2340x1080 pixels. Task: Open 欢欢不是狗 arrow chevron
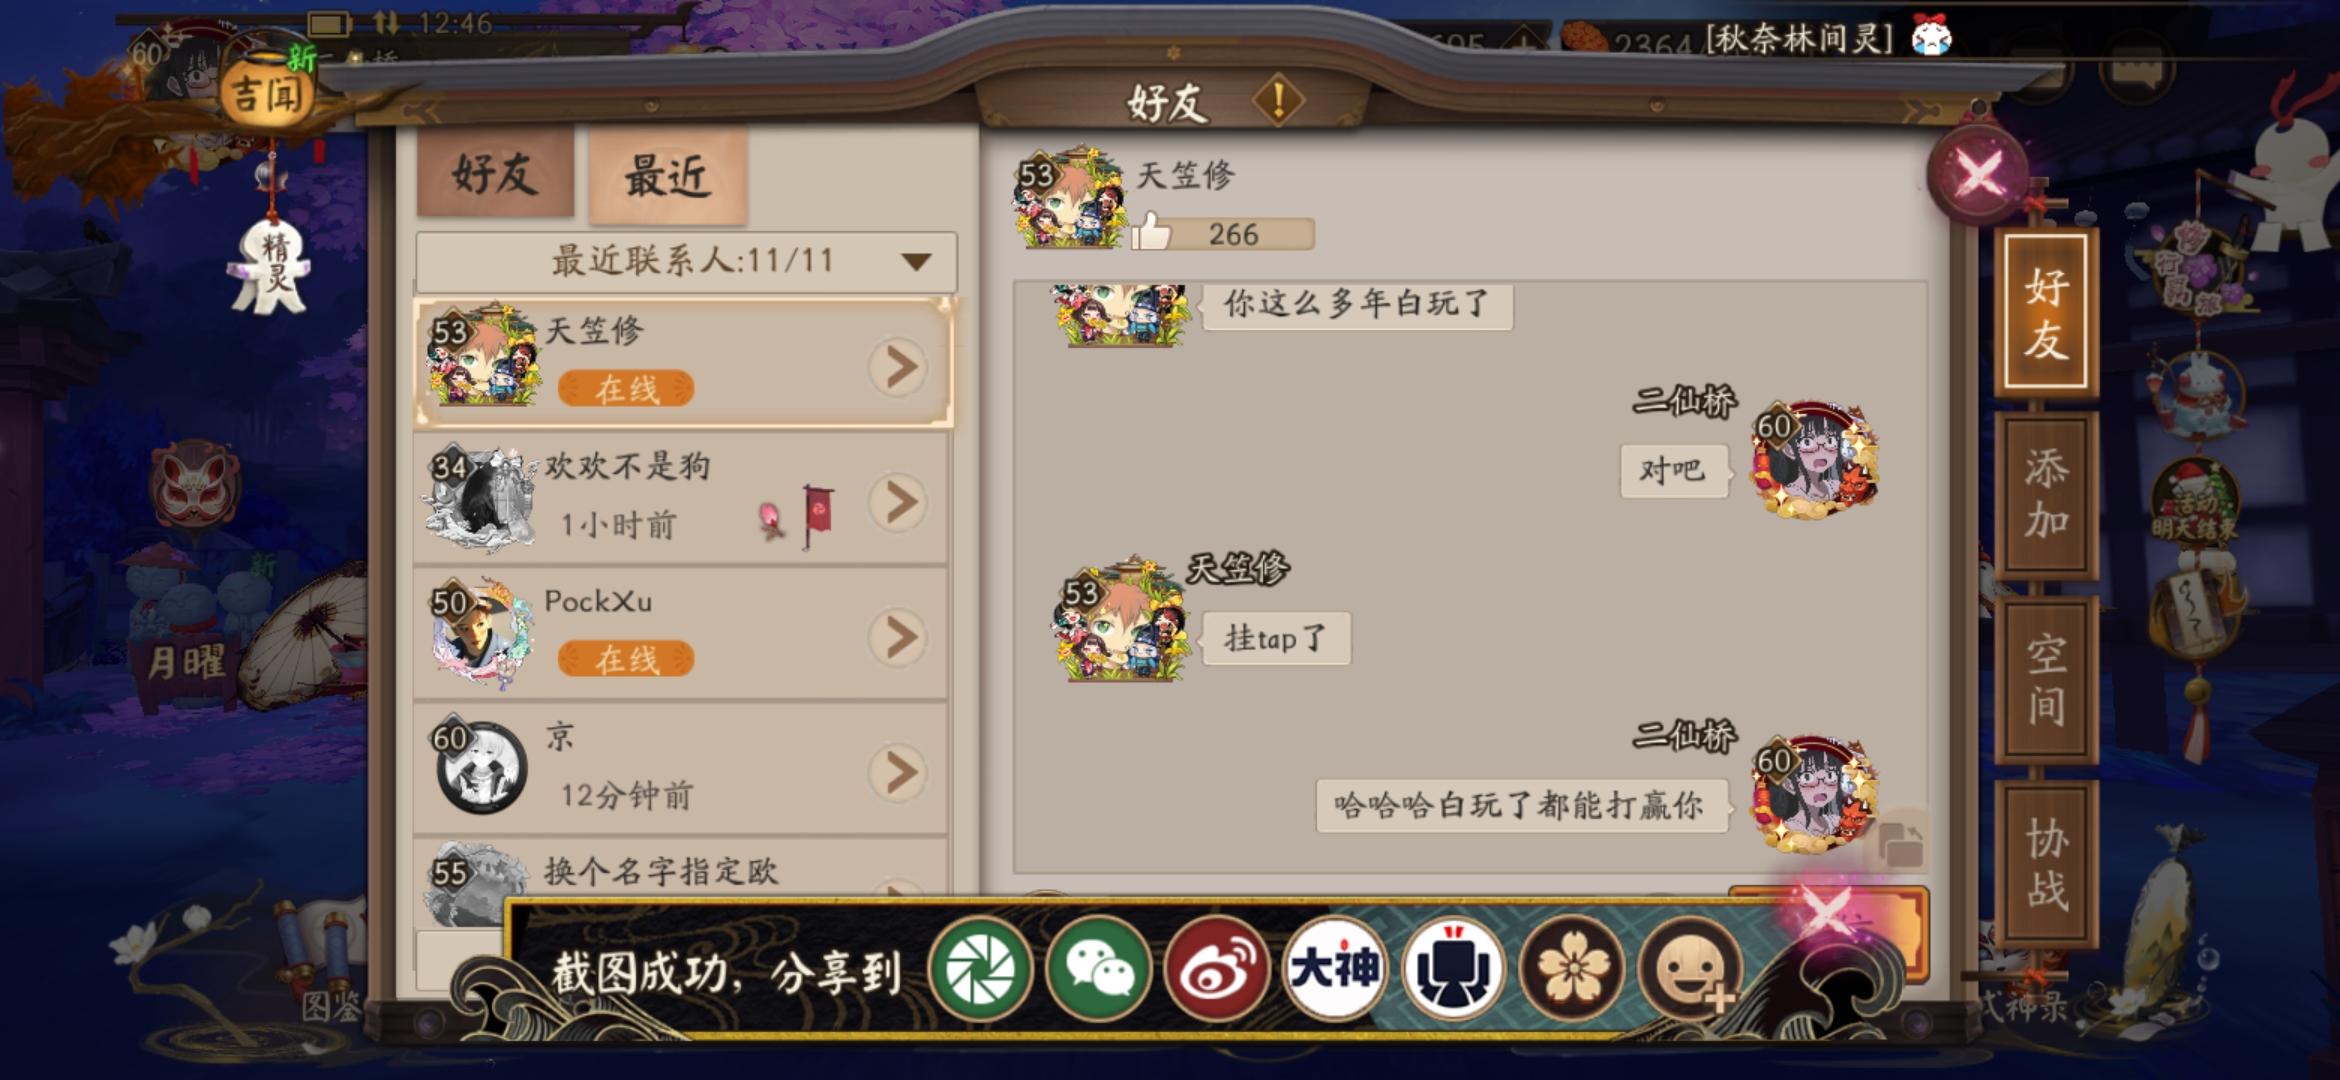point(898,502)
